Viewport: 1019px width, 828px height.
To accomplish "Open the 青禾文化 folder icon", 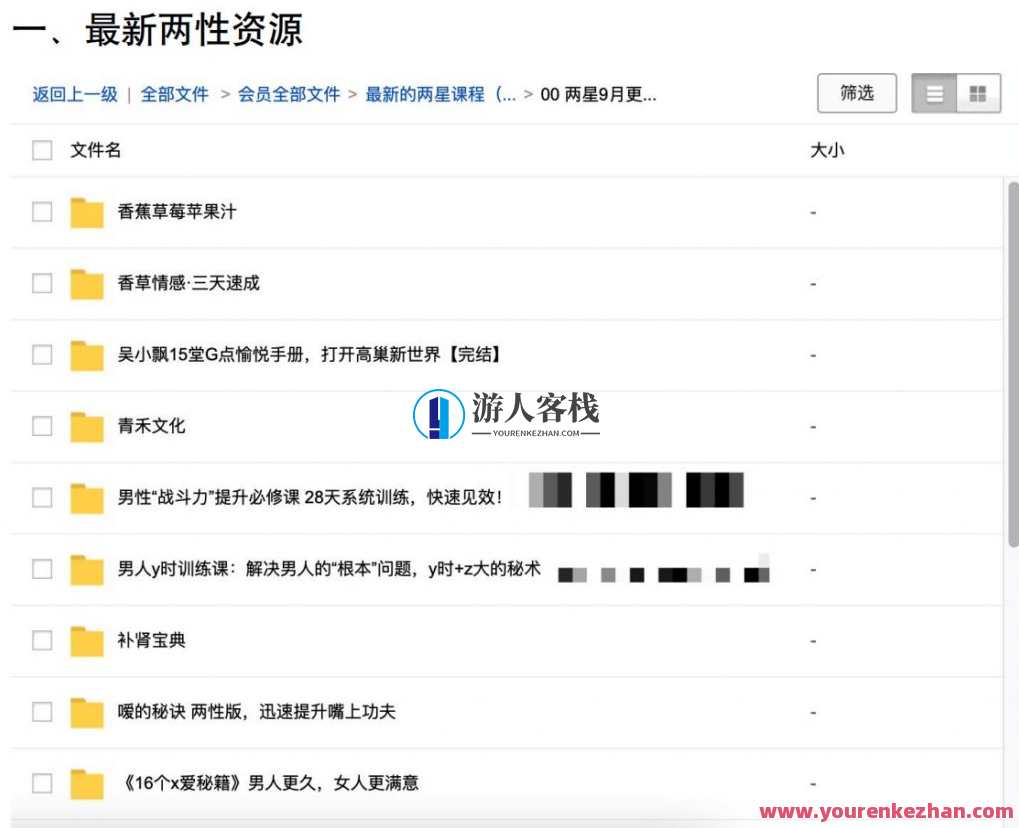I will tap(86, 426).
